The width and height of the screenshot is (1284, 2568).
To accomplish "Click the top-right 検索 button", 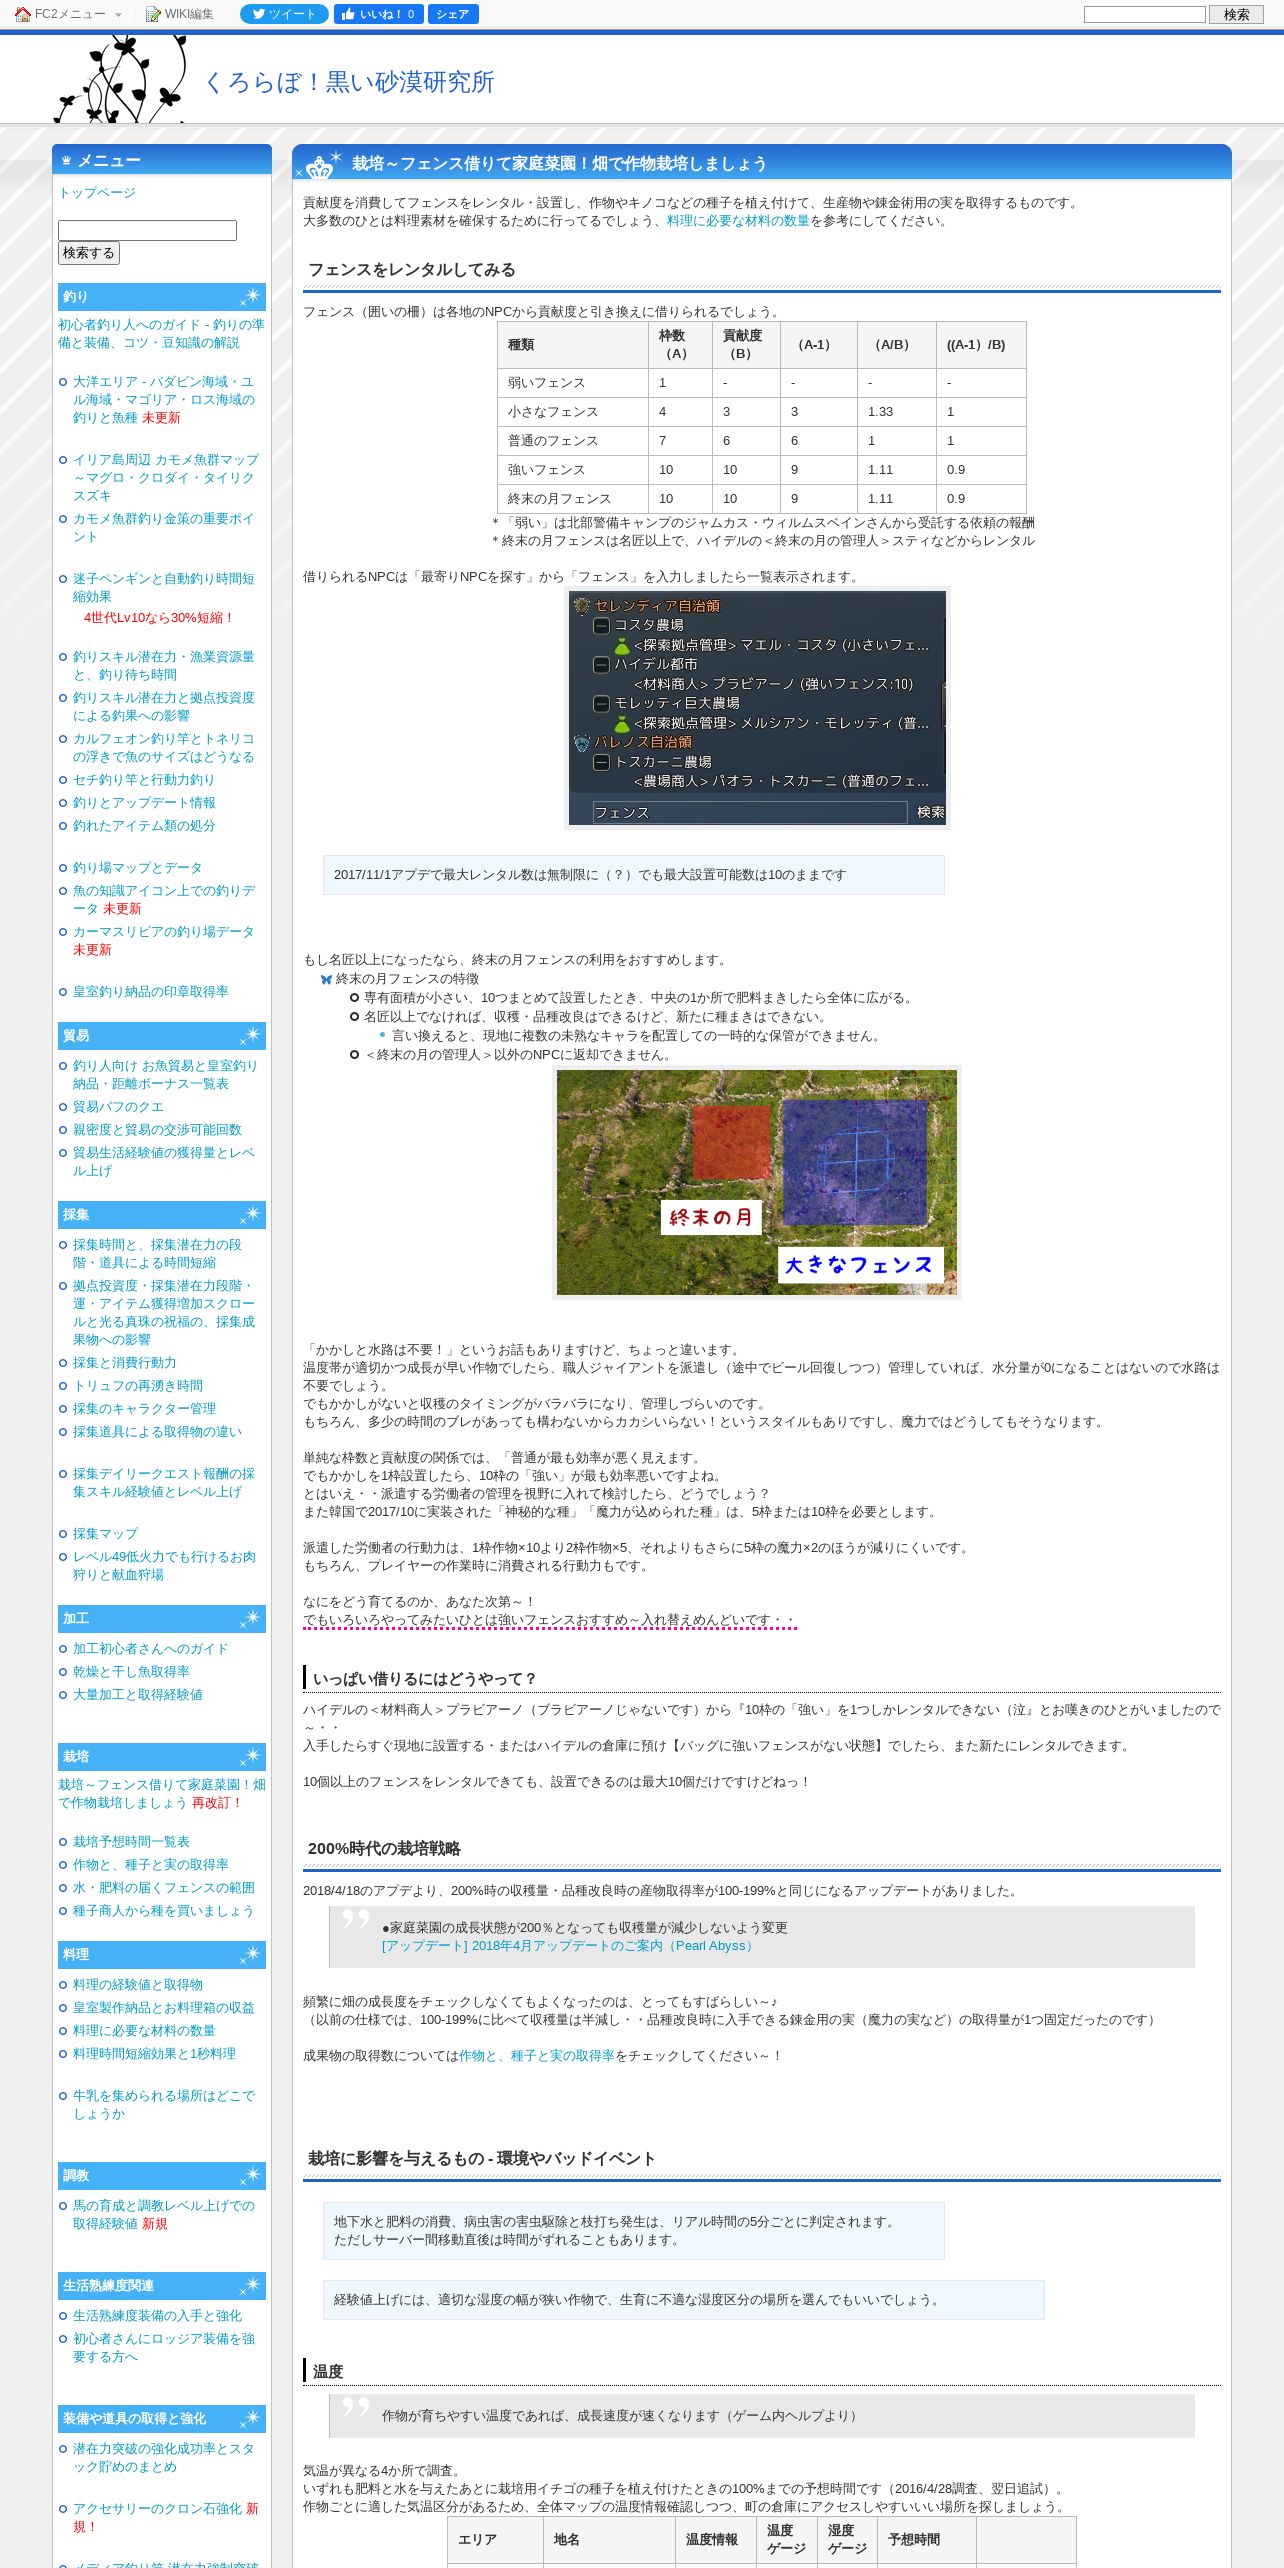I will click(1236, 14).
